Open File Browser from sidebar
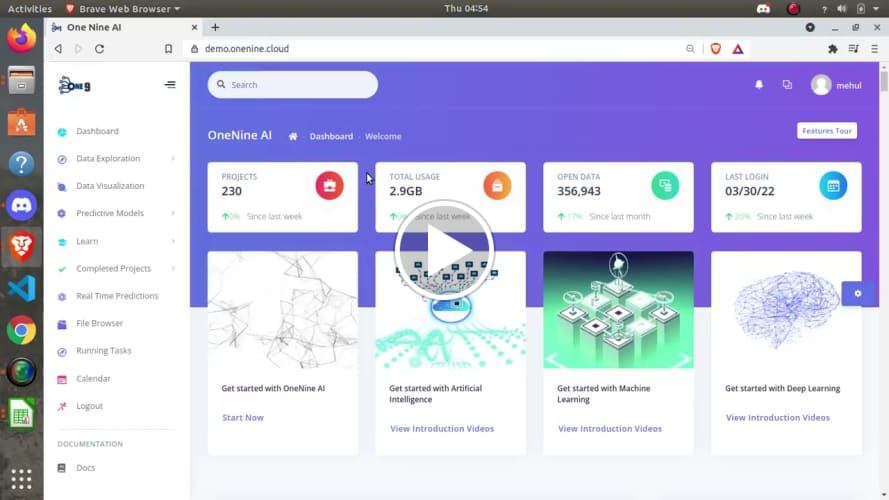 [99, 323]
